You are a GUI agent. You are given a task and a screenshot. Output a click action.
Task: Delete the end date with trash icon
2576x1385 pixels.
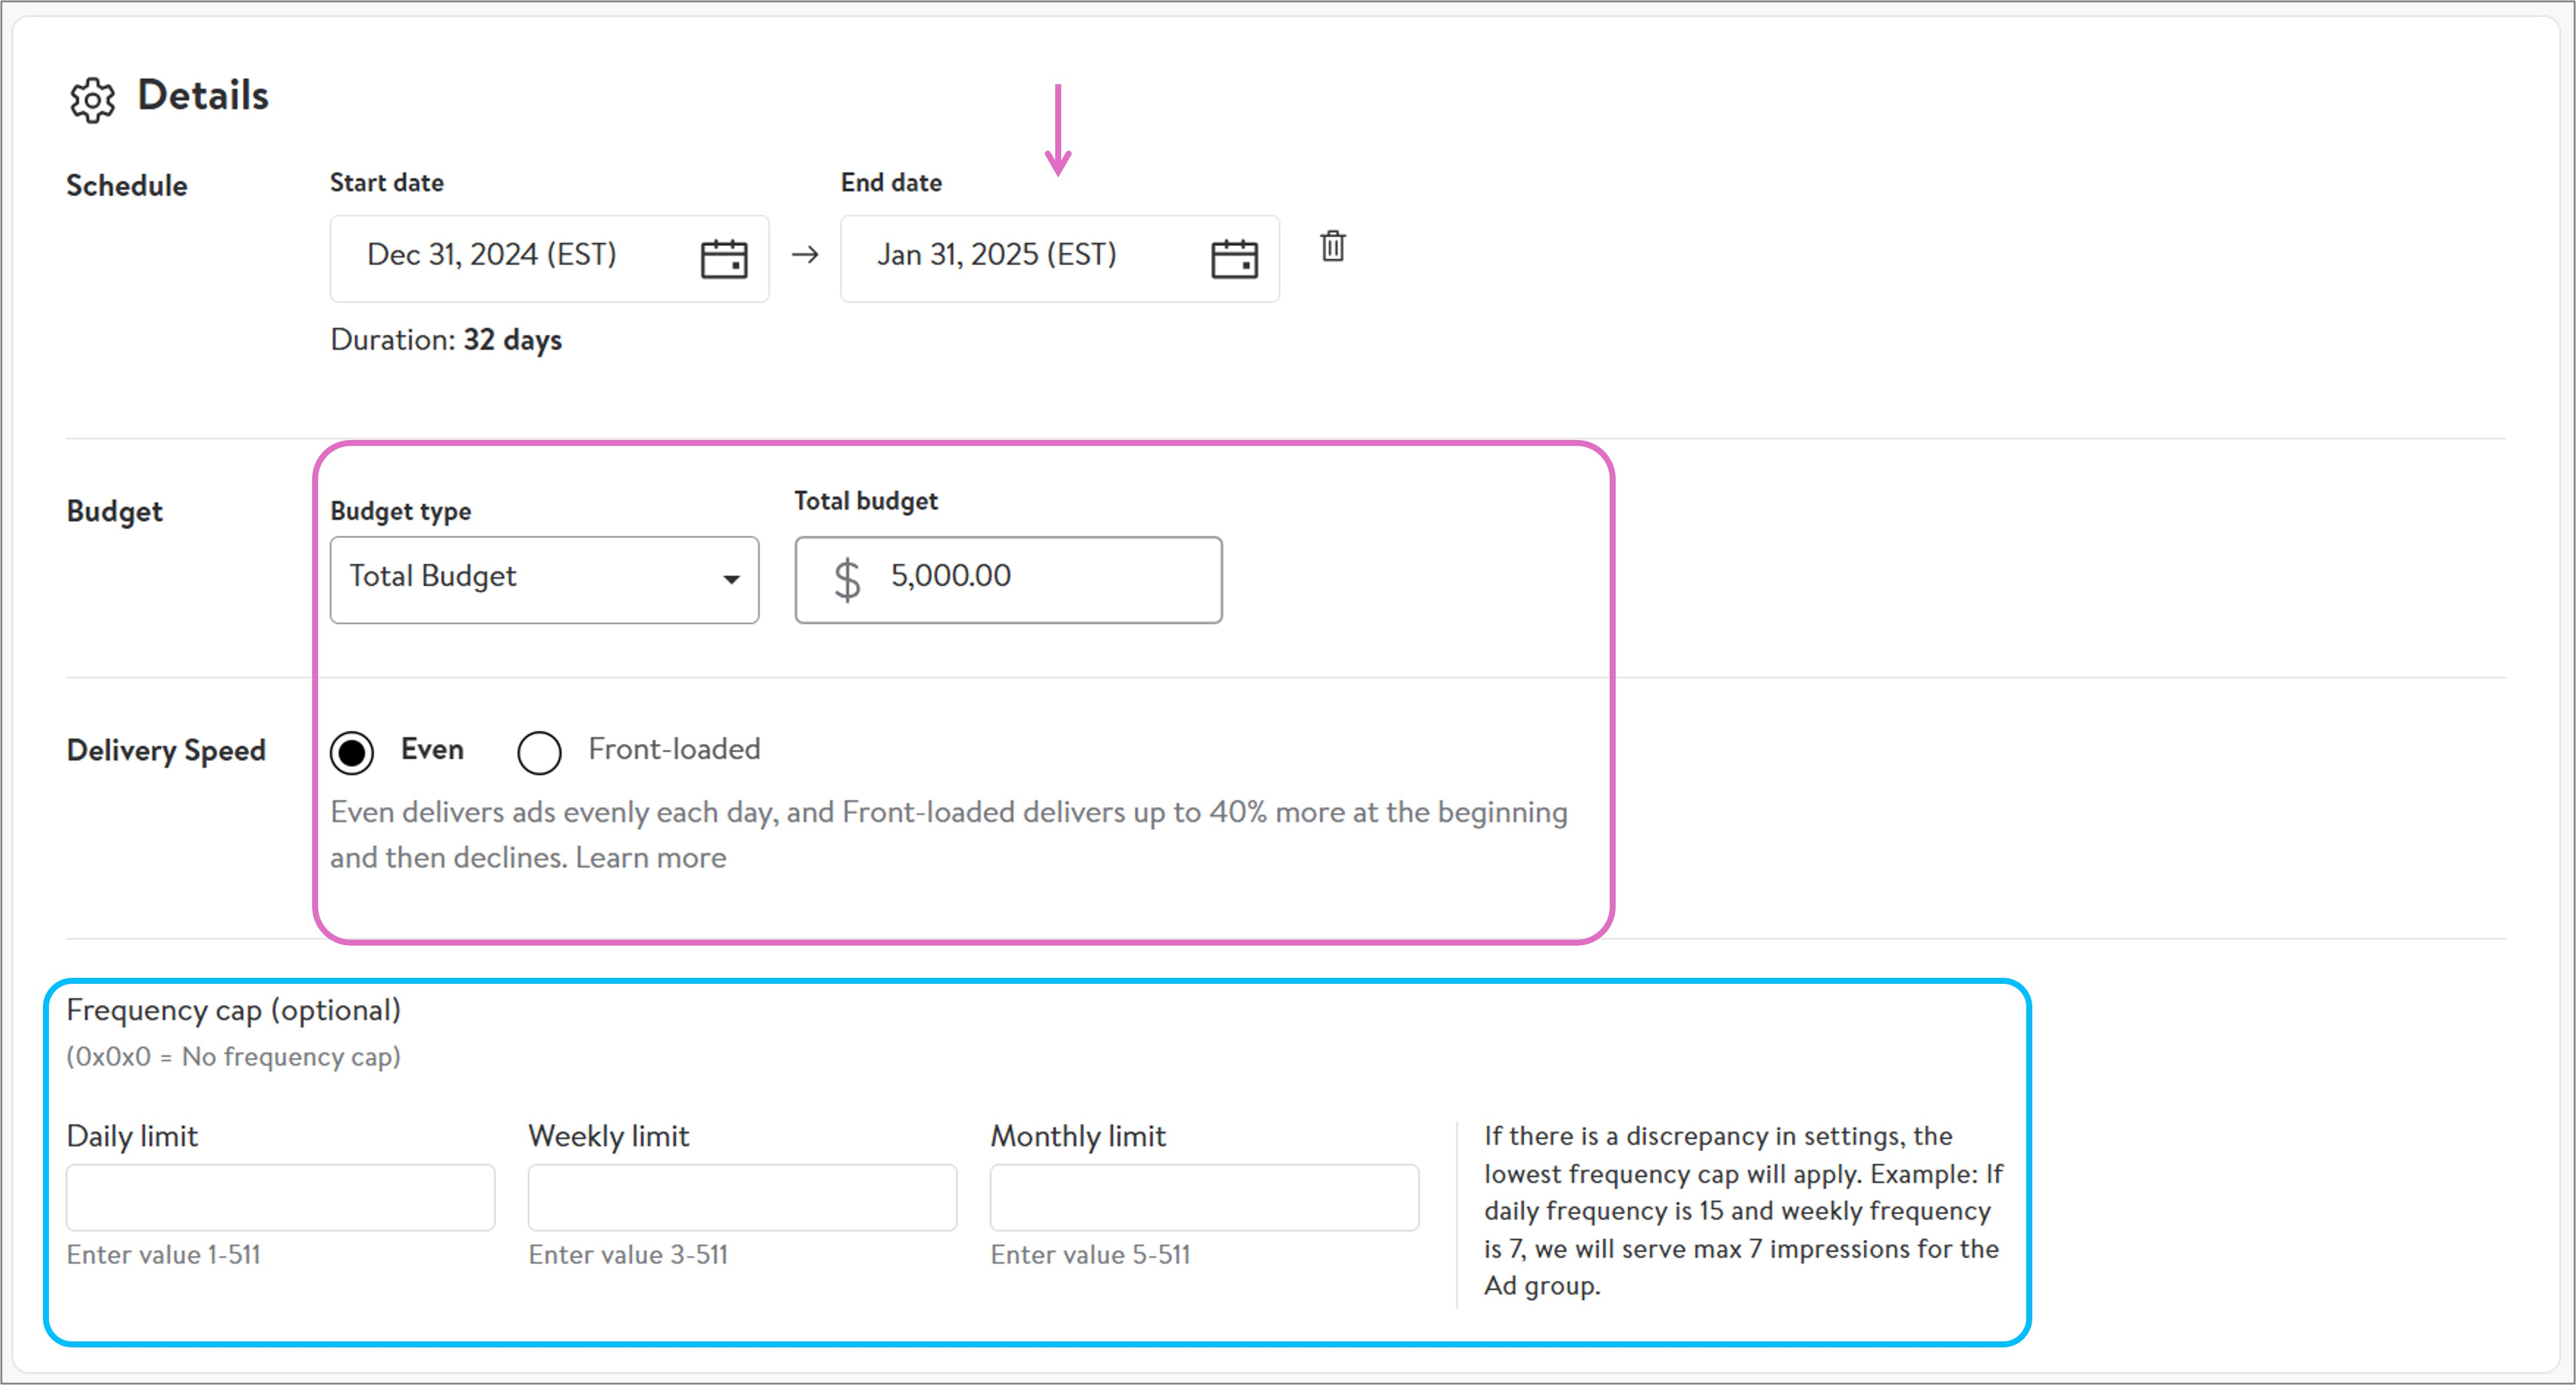(x=1332, y=246)
